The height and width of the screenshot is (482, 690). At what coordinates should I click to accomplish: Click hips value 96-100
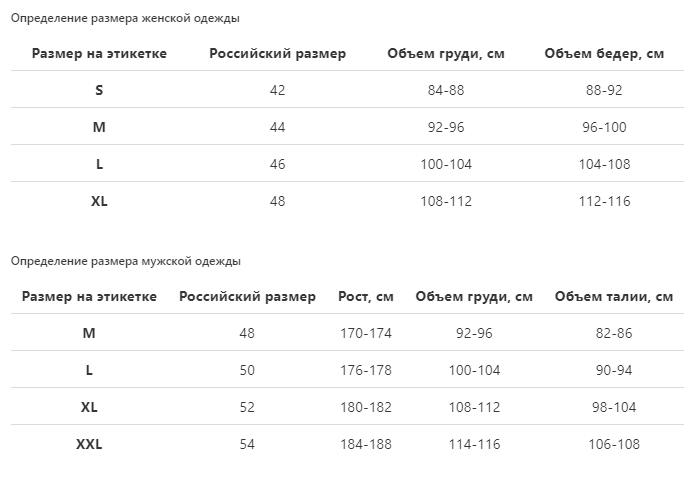[x=604, y=127]
